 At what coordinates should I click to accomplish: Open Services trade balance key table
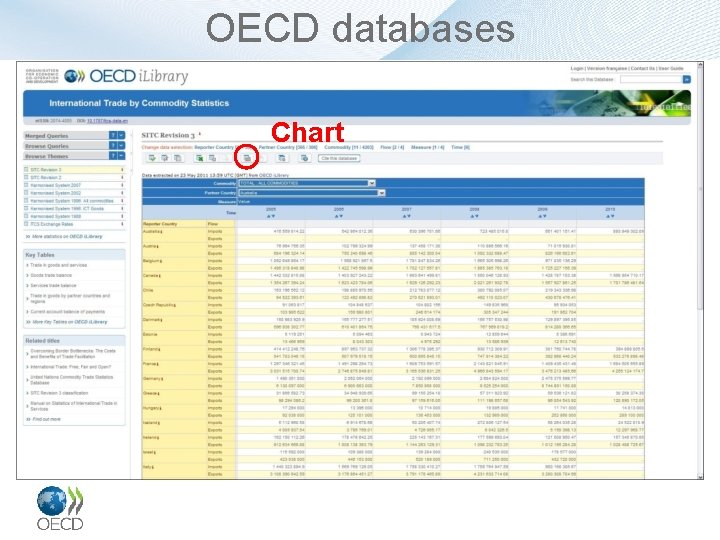pyautogui.click(x=54, y=286)
